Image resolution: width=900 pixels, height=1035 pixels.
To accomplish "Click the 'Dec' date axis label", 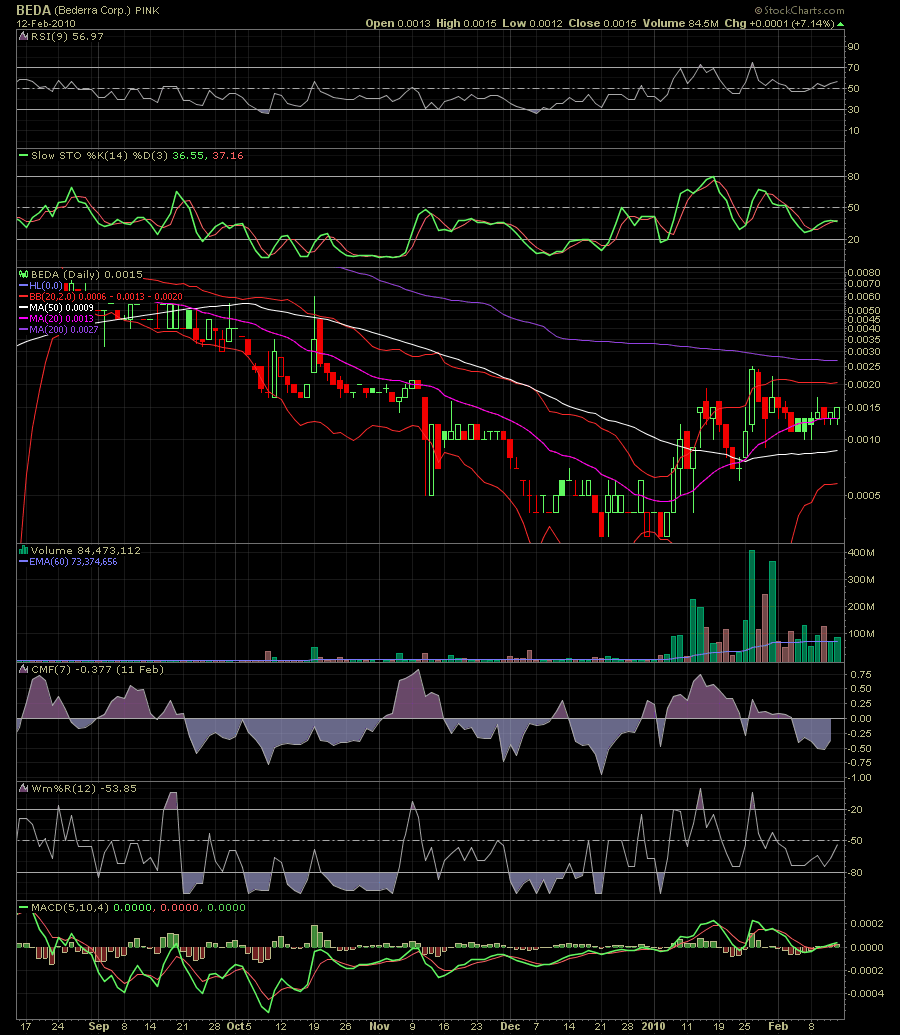I will click(510, 1026).
